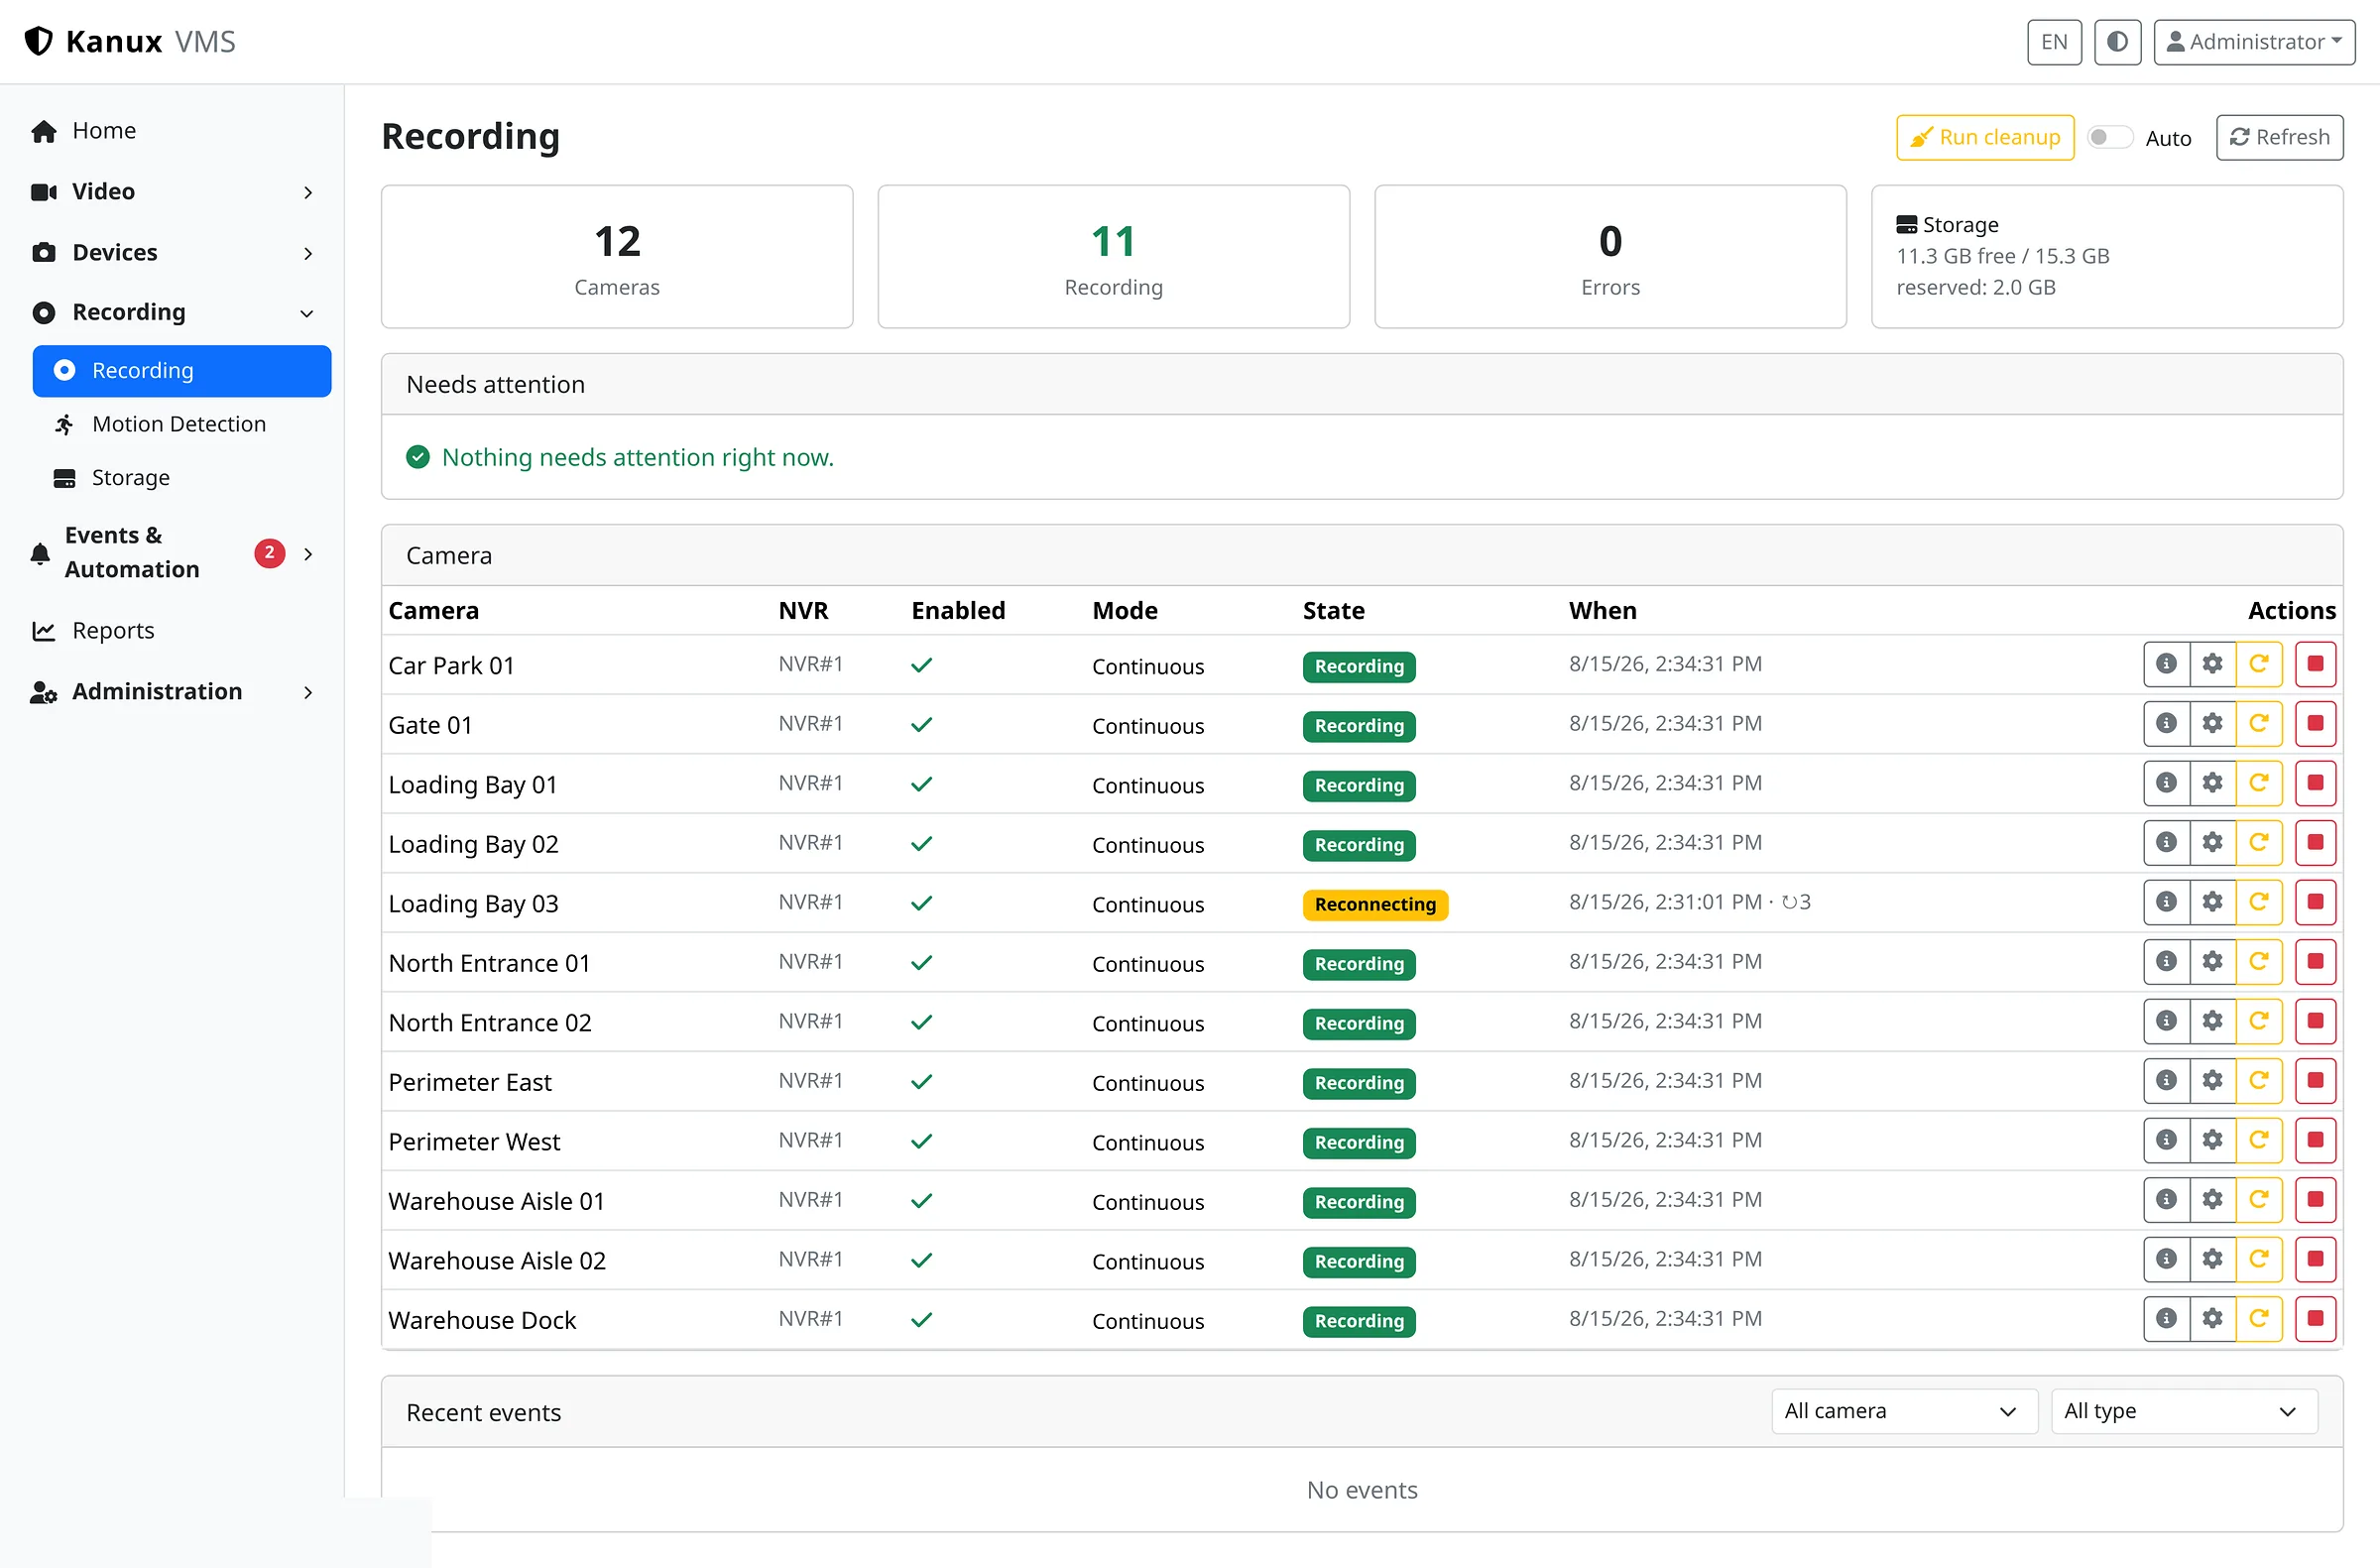Click the Perimeter East camera name
2380x1568 pixels.
(x=470, y=1083)
